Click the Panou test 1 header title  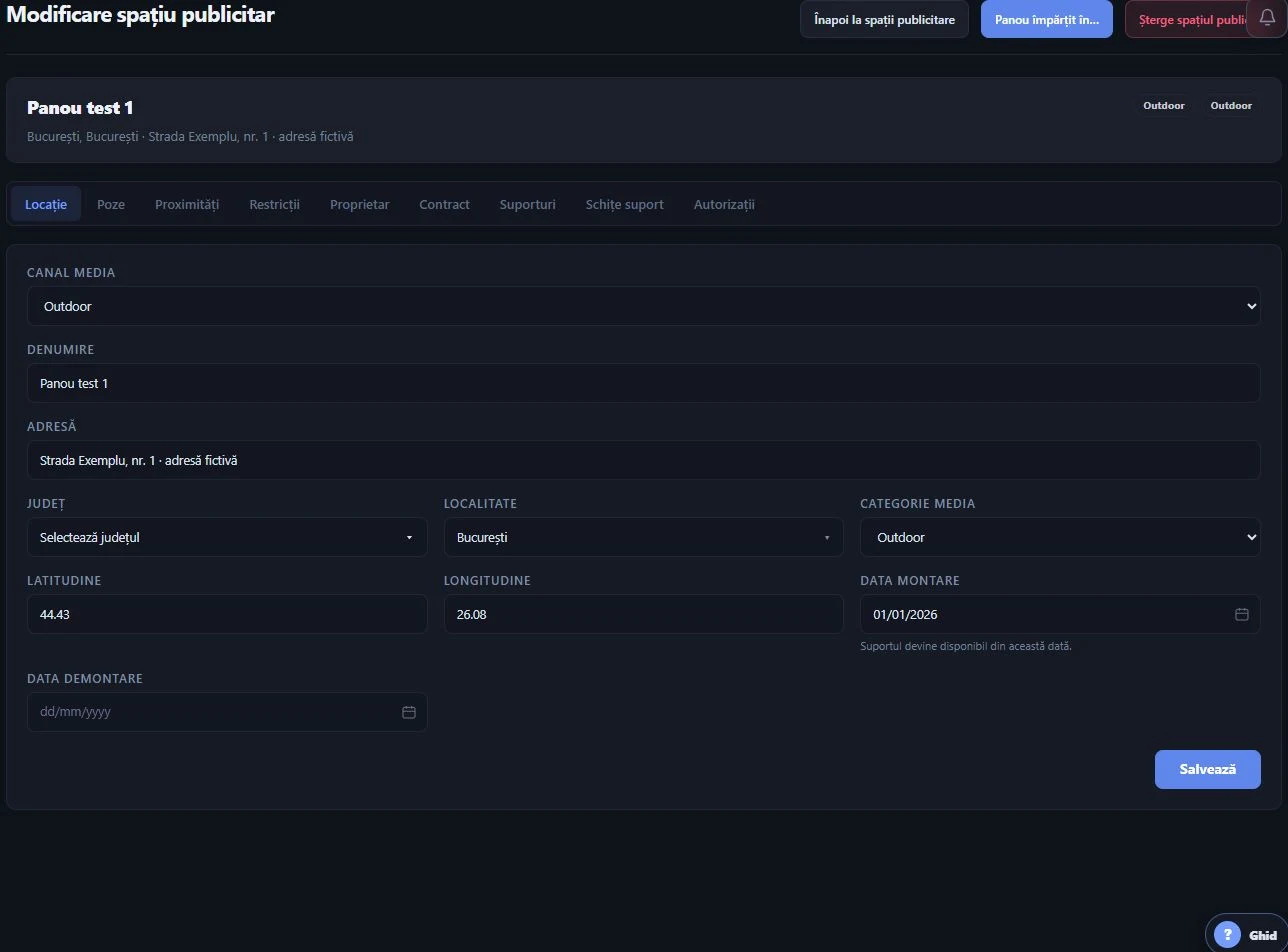(80, 108)
